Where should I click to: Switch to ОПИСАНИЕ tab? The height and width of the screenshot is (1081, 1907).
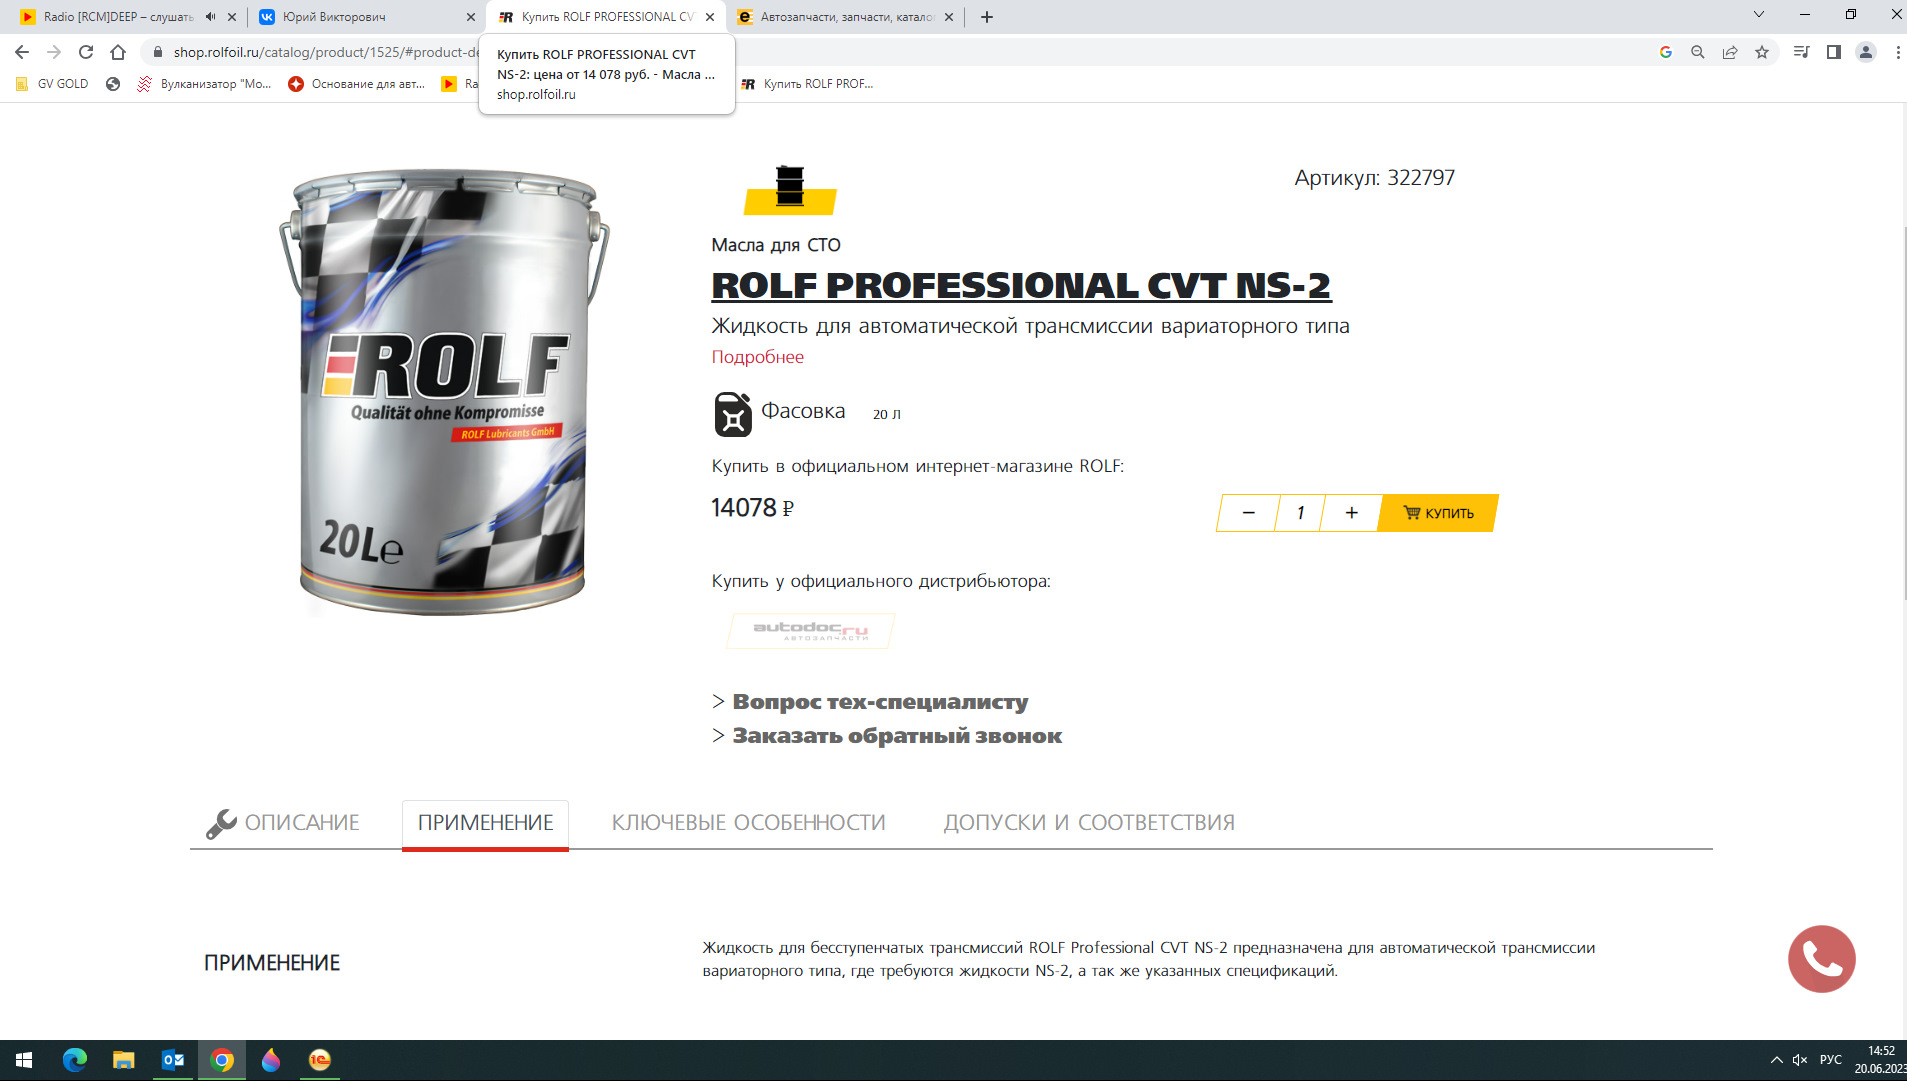click(283, 823)
